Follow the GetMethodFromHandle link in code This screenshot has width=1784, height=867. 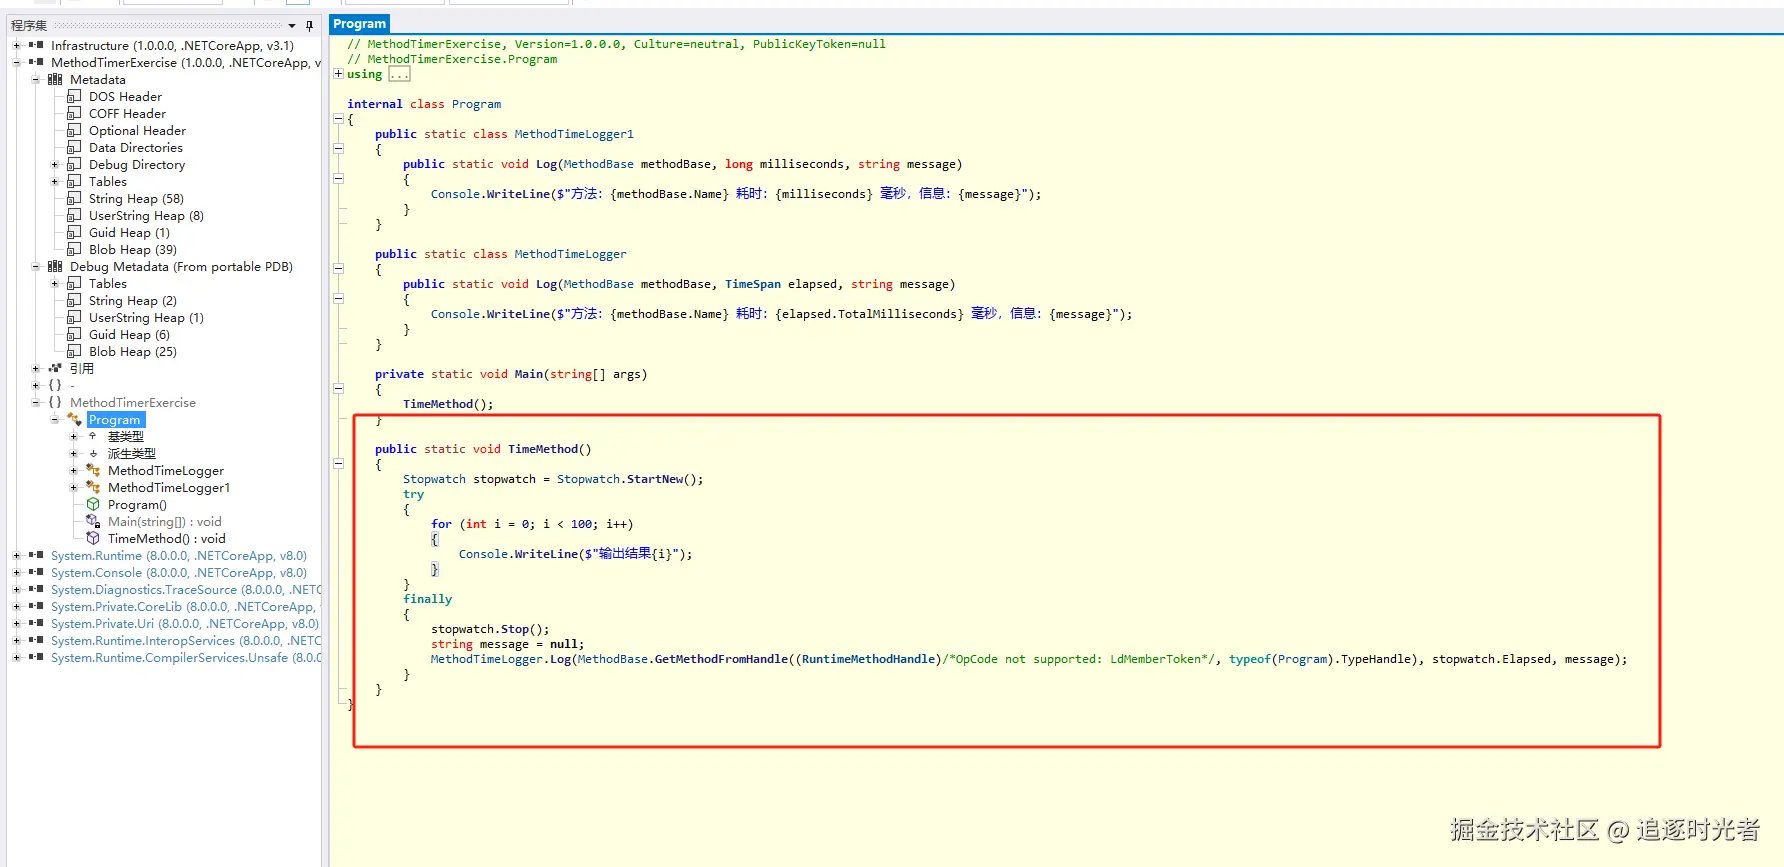point(720,659)
